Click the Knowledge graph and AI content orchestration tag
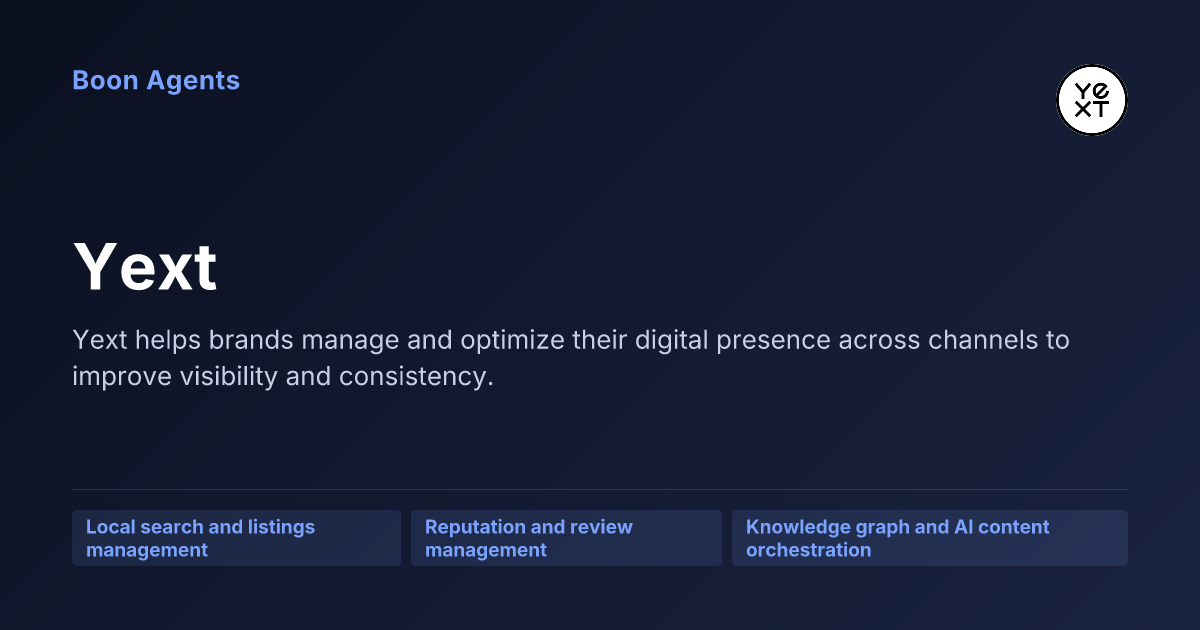The image size is (1200, 630). pyautogui.click(x=930, y=538)
